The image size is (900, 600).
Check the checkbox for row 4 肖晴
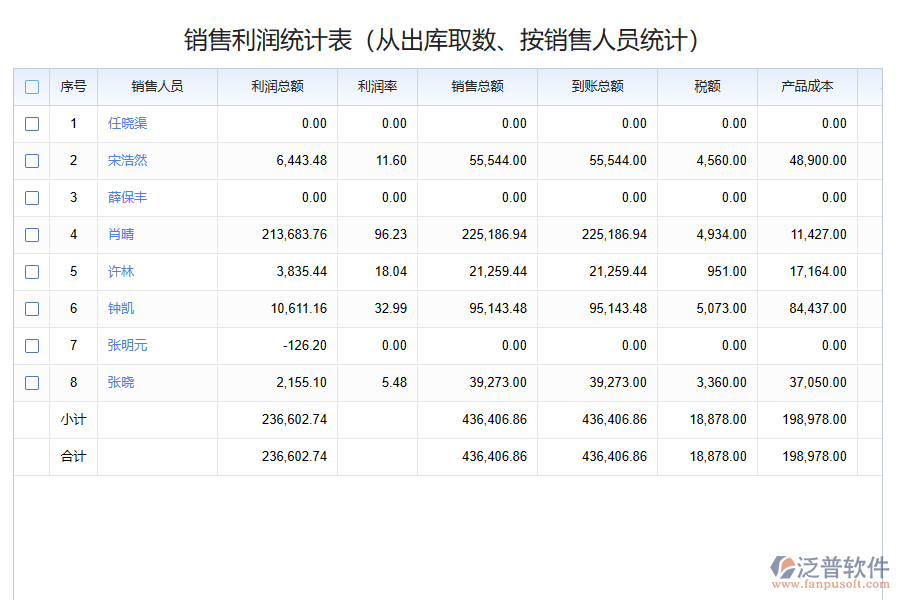(x=32, y=234)
